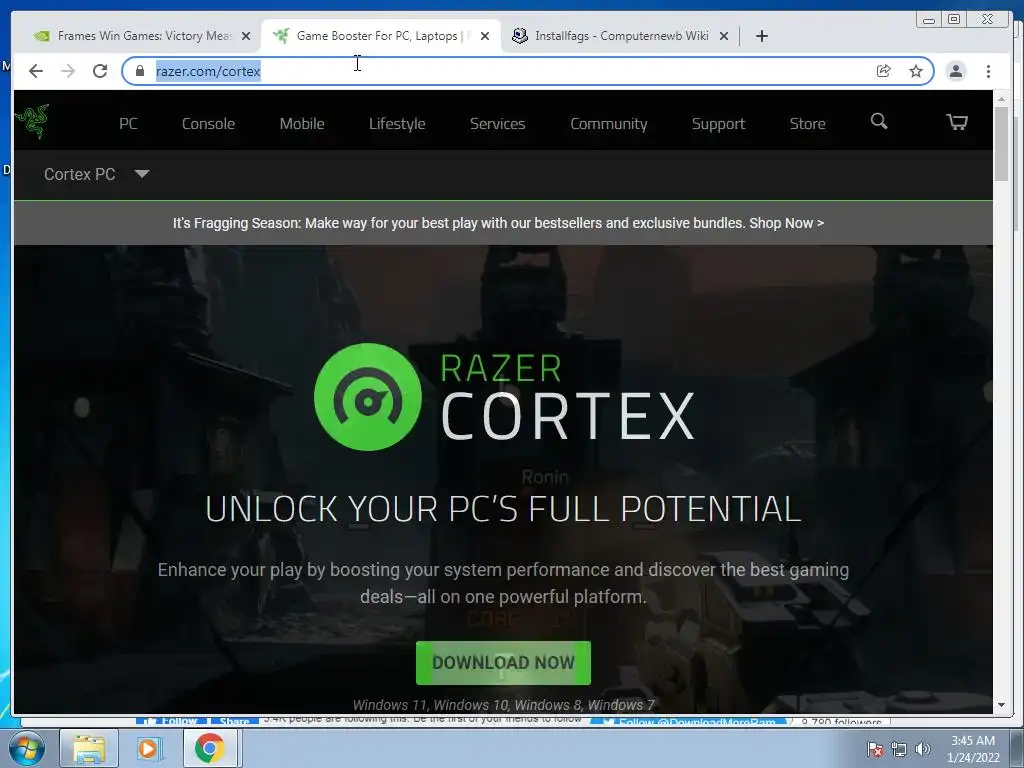Open the Support navigation menu
Image resolution: width=1024 pixels, height=768 pixels.
718,123
